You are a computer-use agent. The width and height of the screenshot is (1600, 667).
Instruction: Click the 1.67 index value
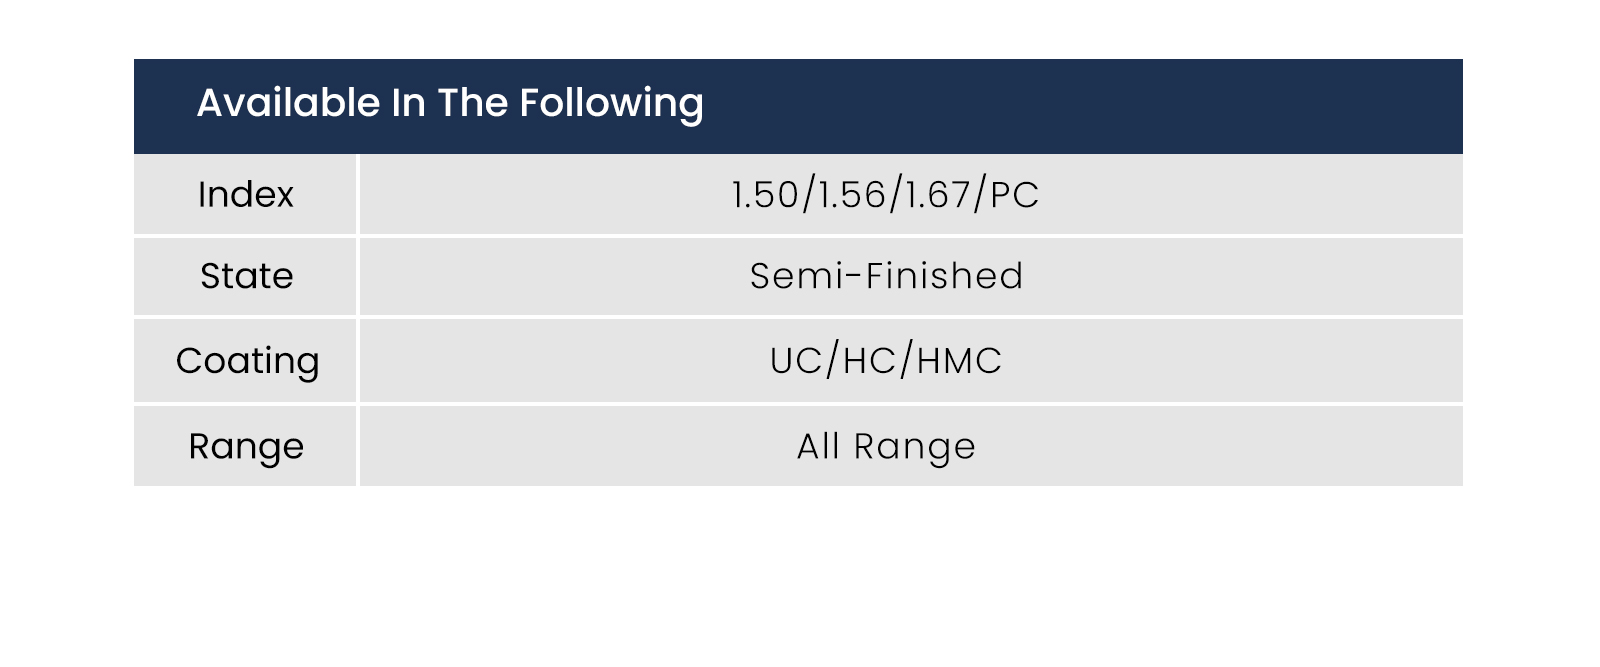pos(938,195)
